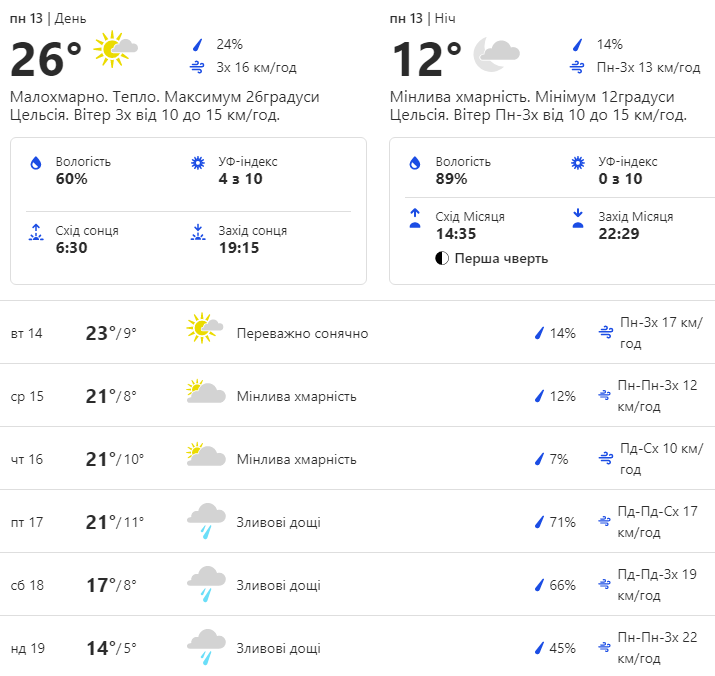Click the daytime partly sunny weather icon
Screen dimensions: 715x676
click(x=114, y=49)
